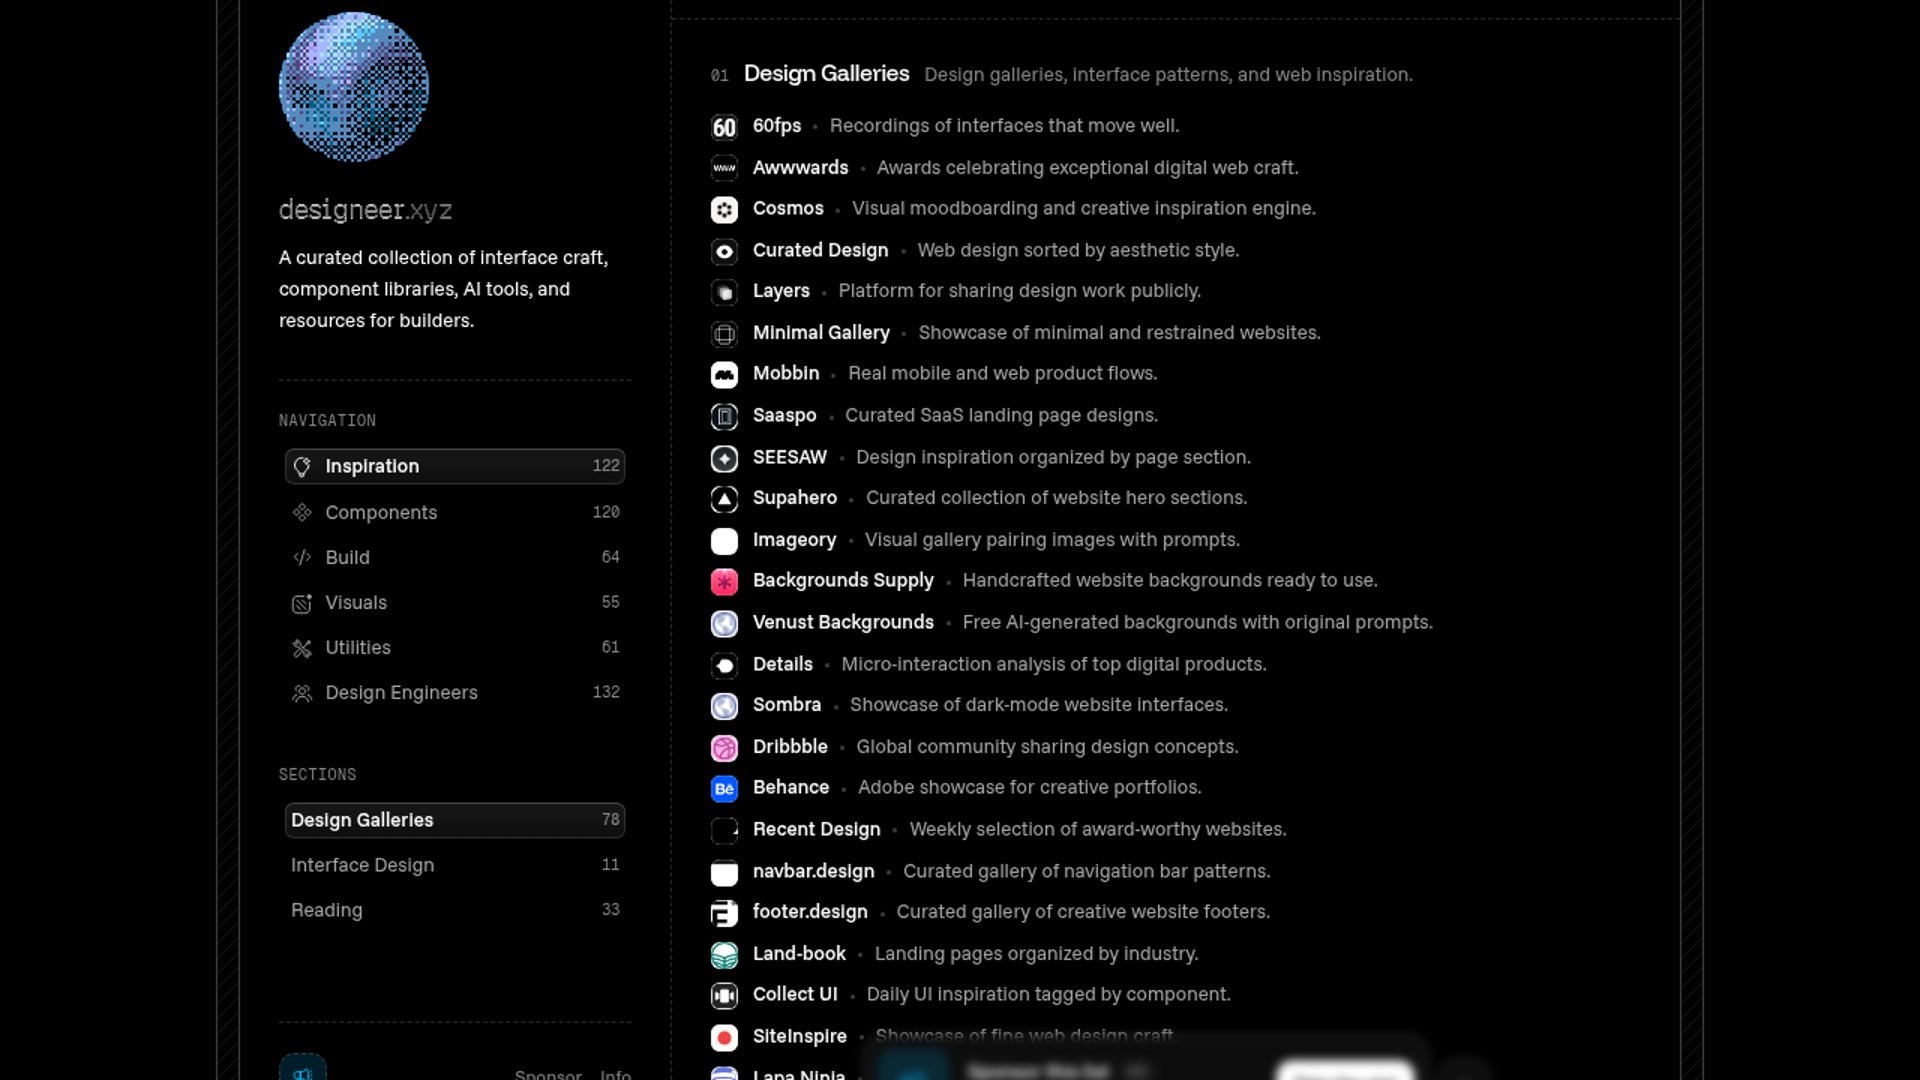Viewport: 1920px width, 1080px height.
Task: Open the Dribbble link
Action: [790, 747]
